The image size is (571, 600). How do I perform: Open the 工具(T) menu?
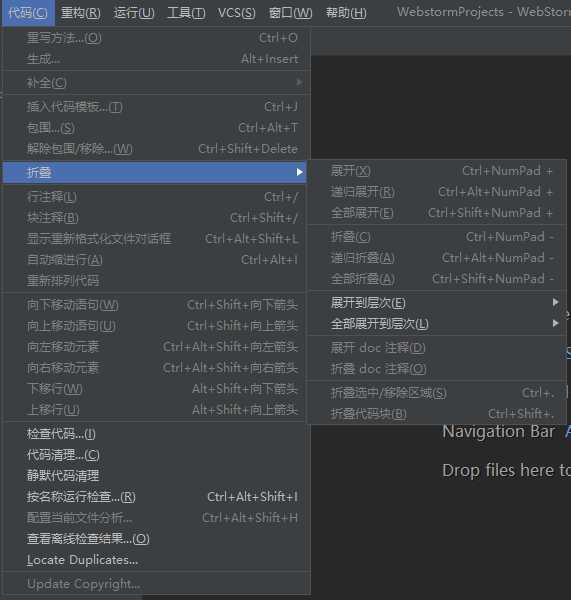point(186,13)
